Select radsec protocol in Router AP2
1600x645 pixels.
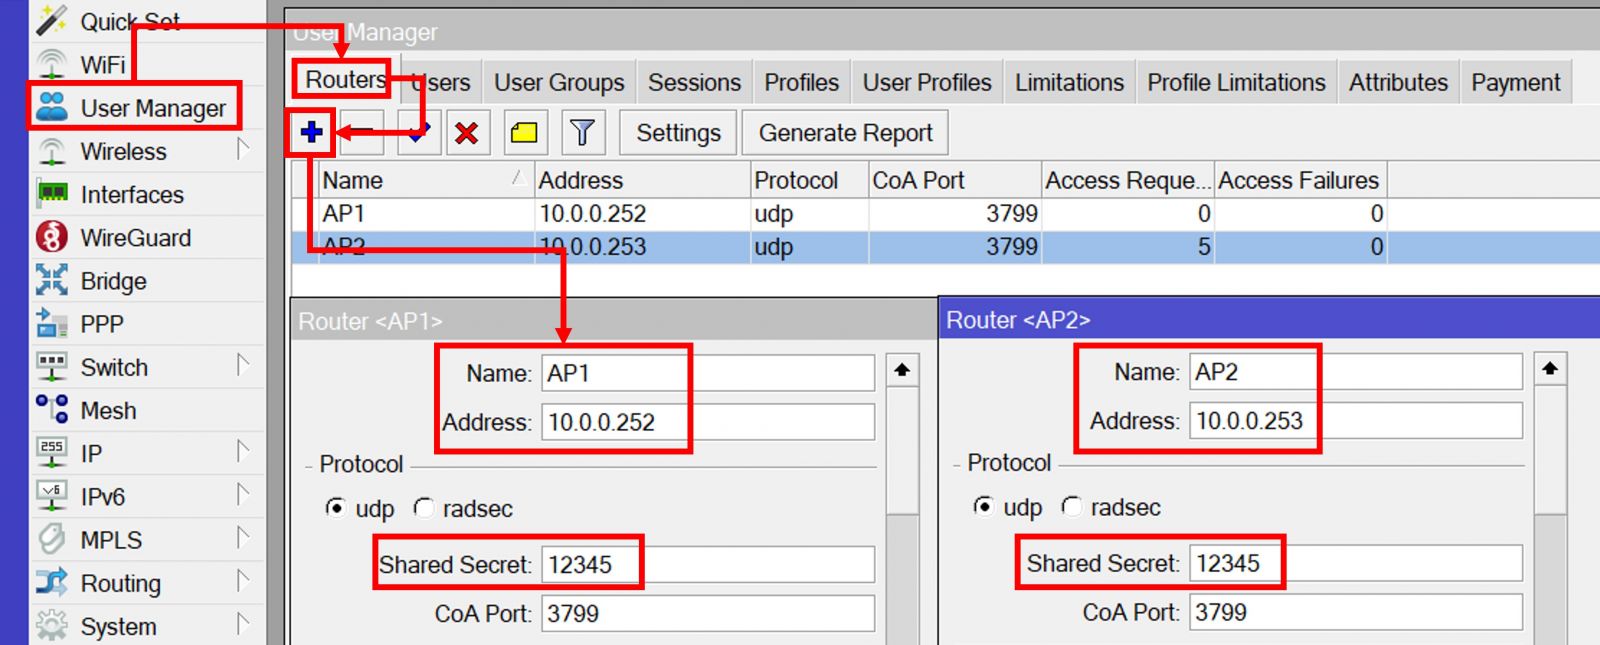(x=1072, y=508)
